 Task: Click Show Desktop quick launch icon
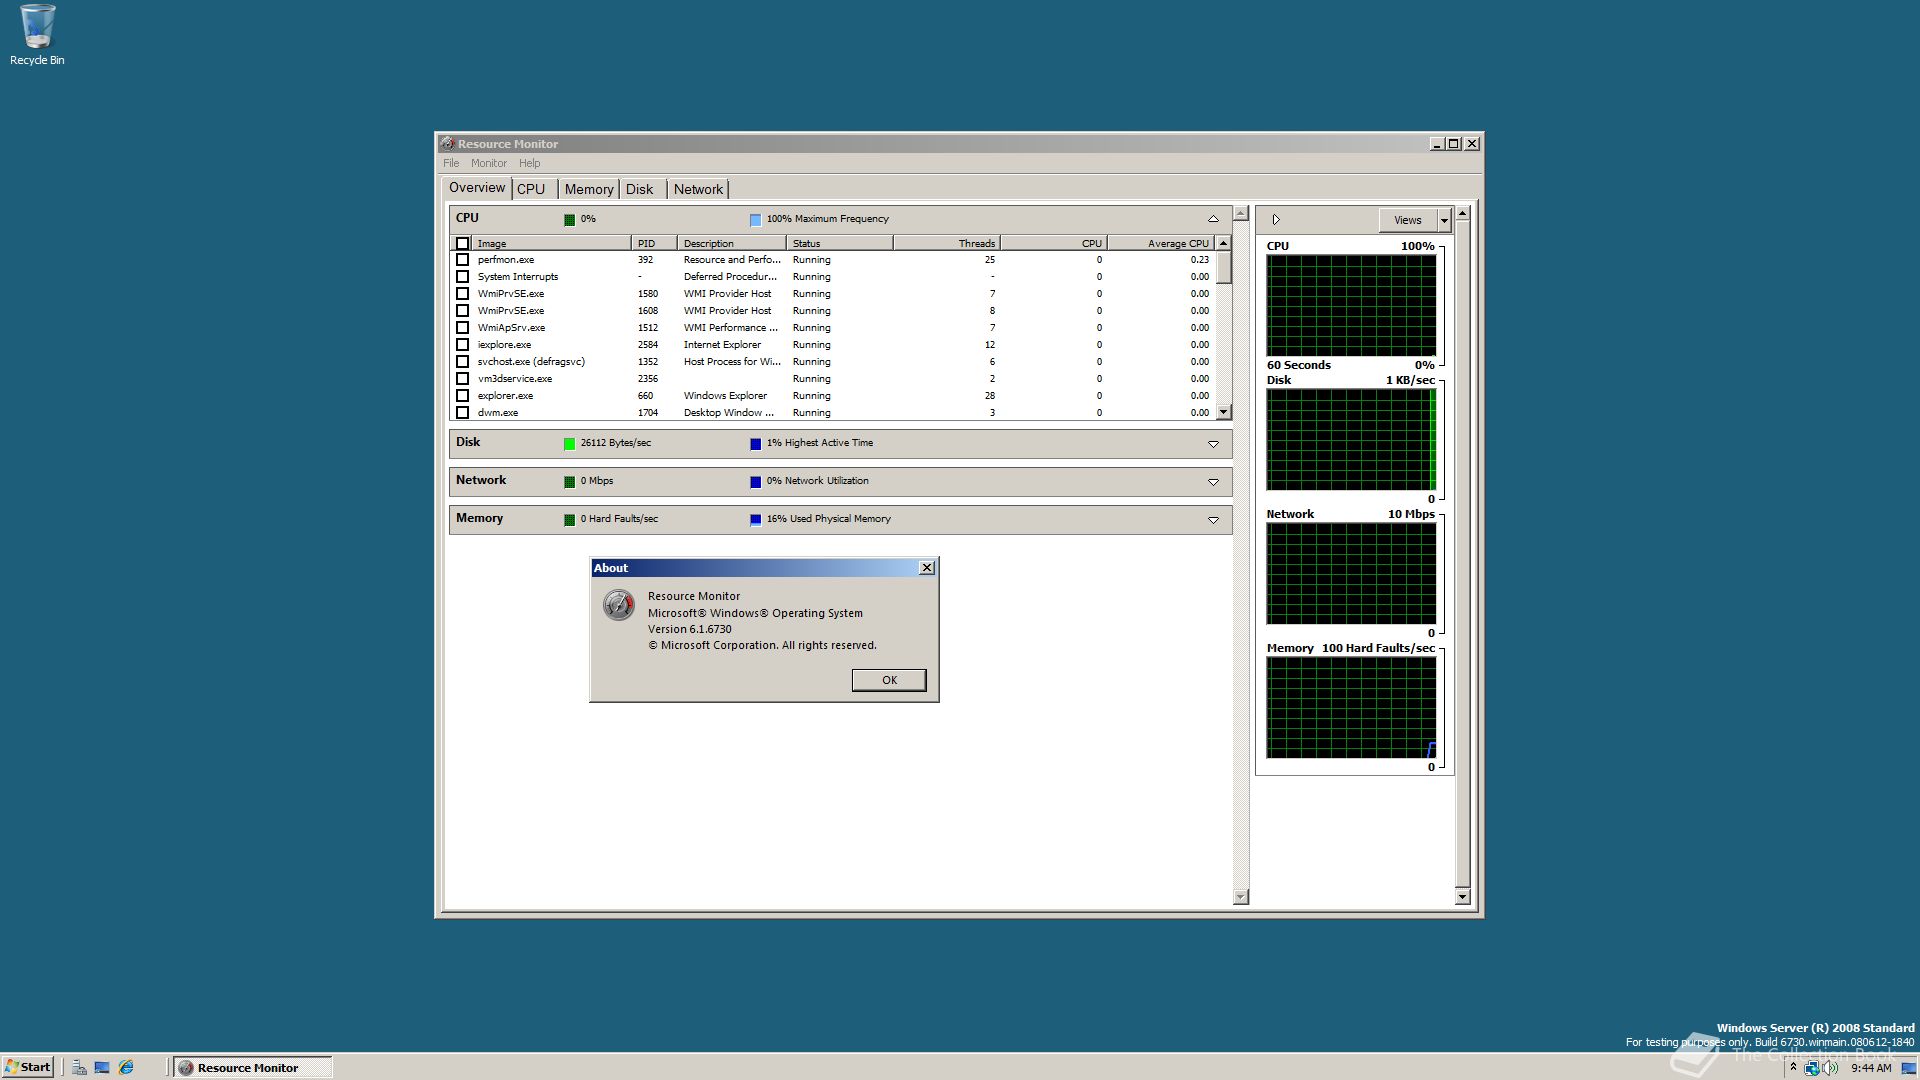pyautogui.click(x=102, y=1067)
